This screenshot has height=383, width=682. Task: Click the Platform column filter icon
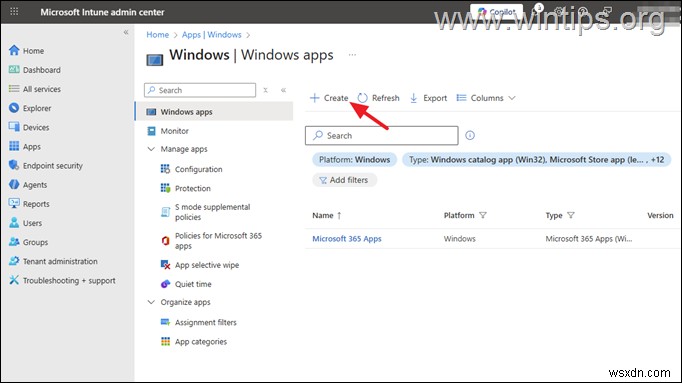click(483, 215)
